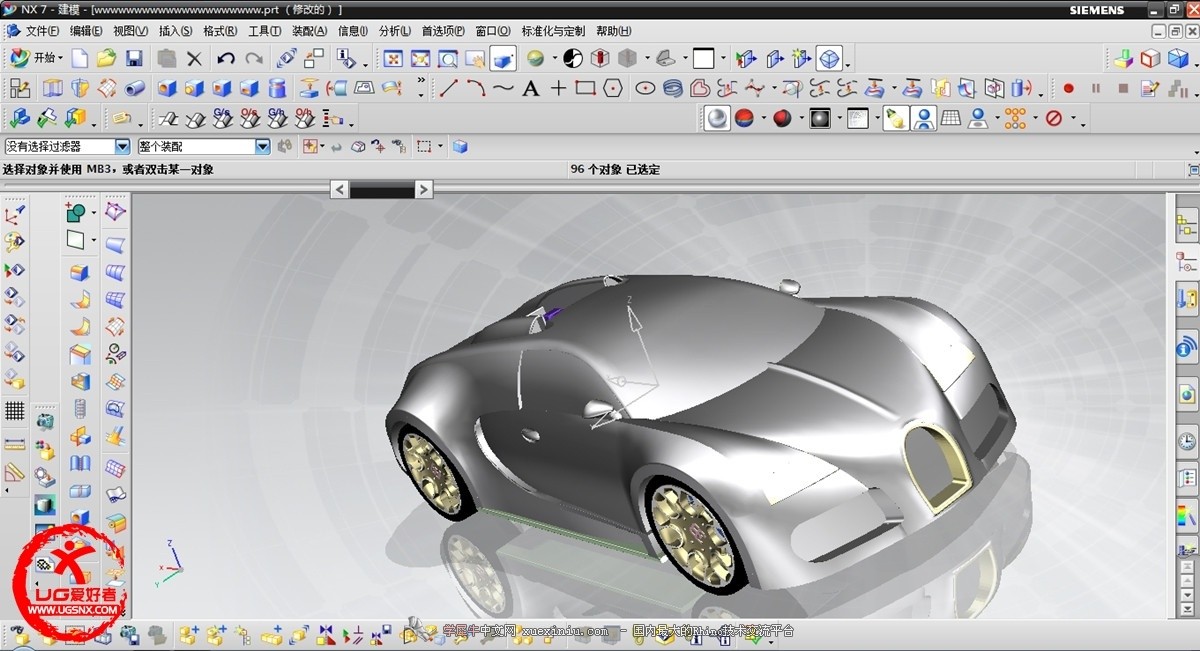1200x651 pixels.
Task: Click the Fit view icon
Action: pos(393,59)
